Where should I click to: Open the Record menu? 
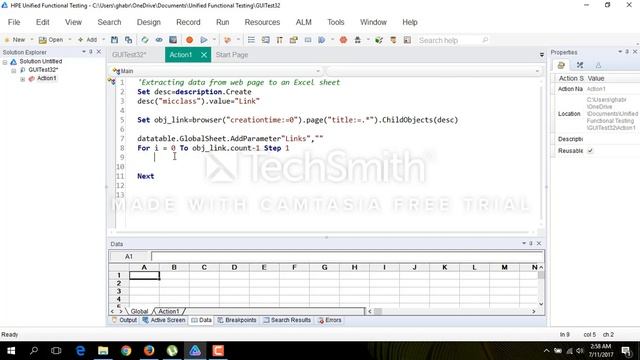188,22
